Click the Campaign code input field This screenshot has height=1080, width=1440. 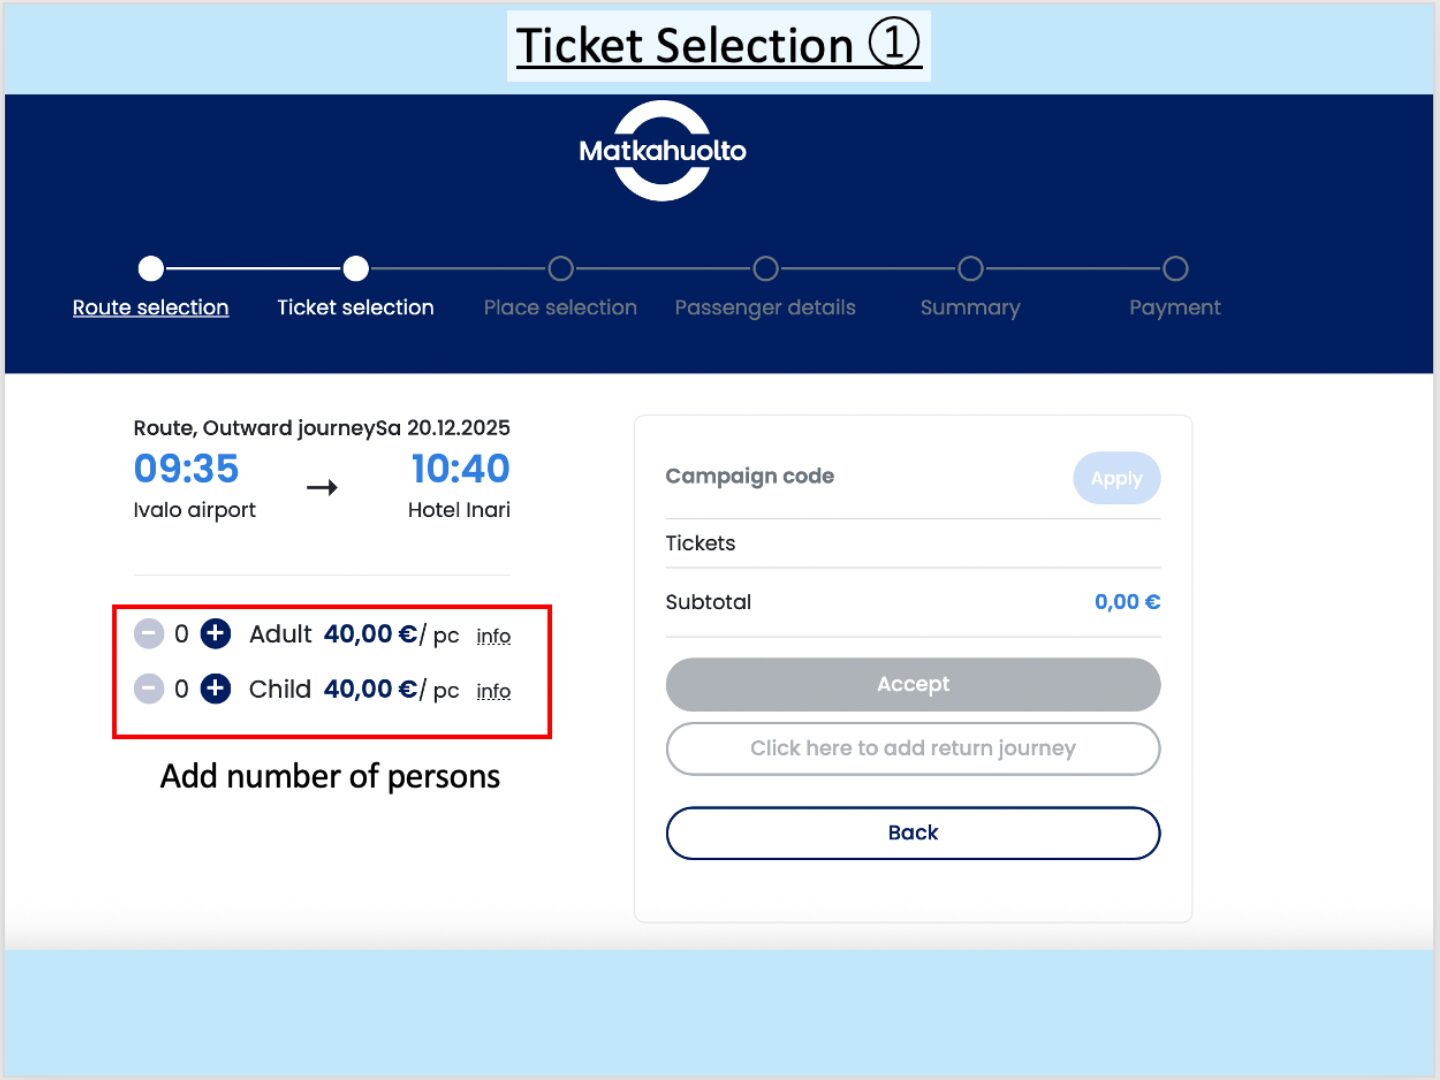pos(860,477)
